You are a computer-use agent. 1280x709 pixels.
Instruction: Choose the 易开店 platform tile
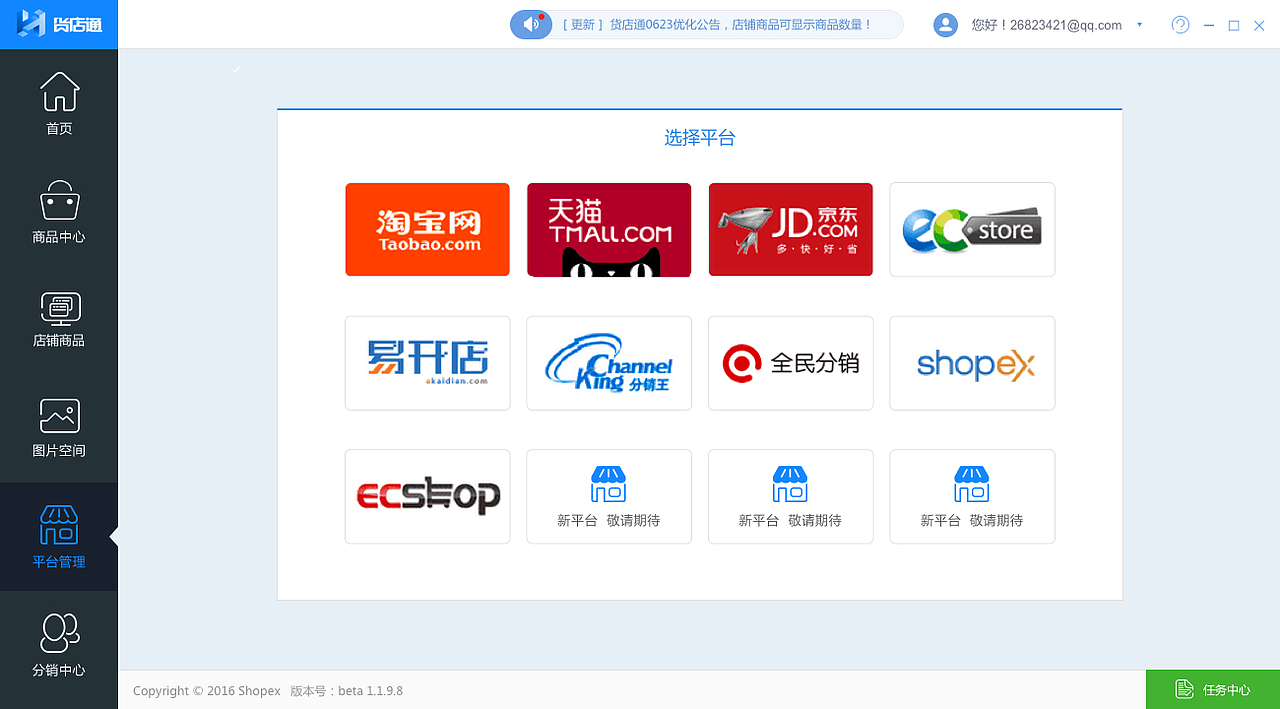(428, 363)
